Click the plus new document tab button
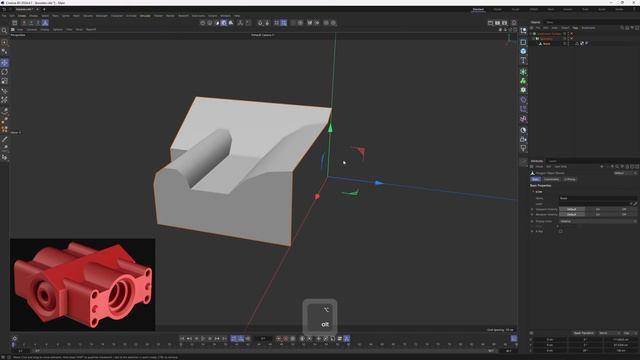640x360 pixels. (44, 9)
